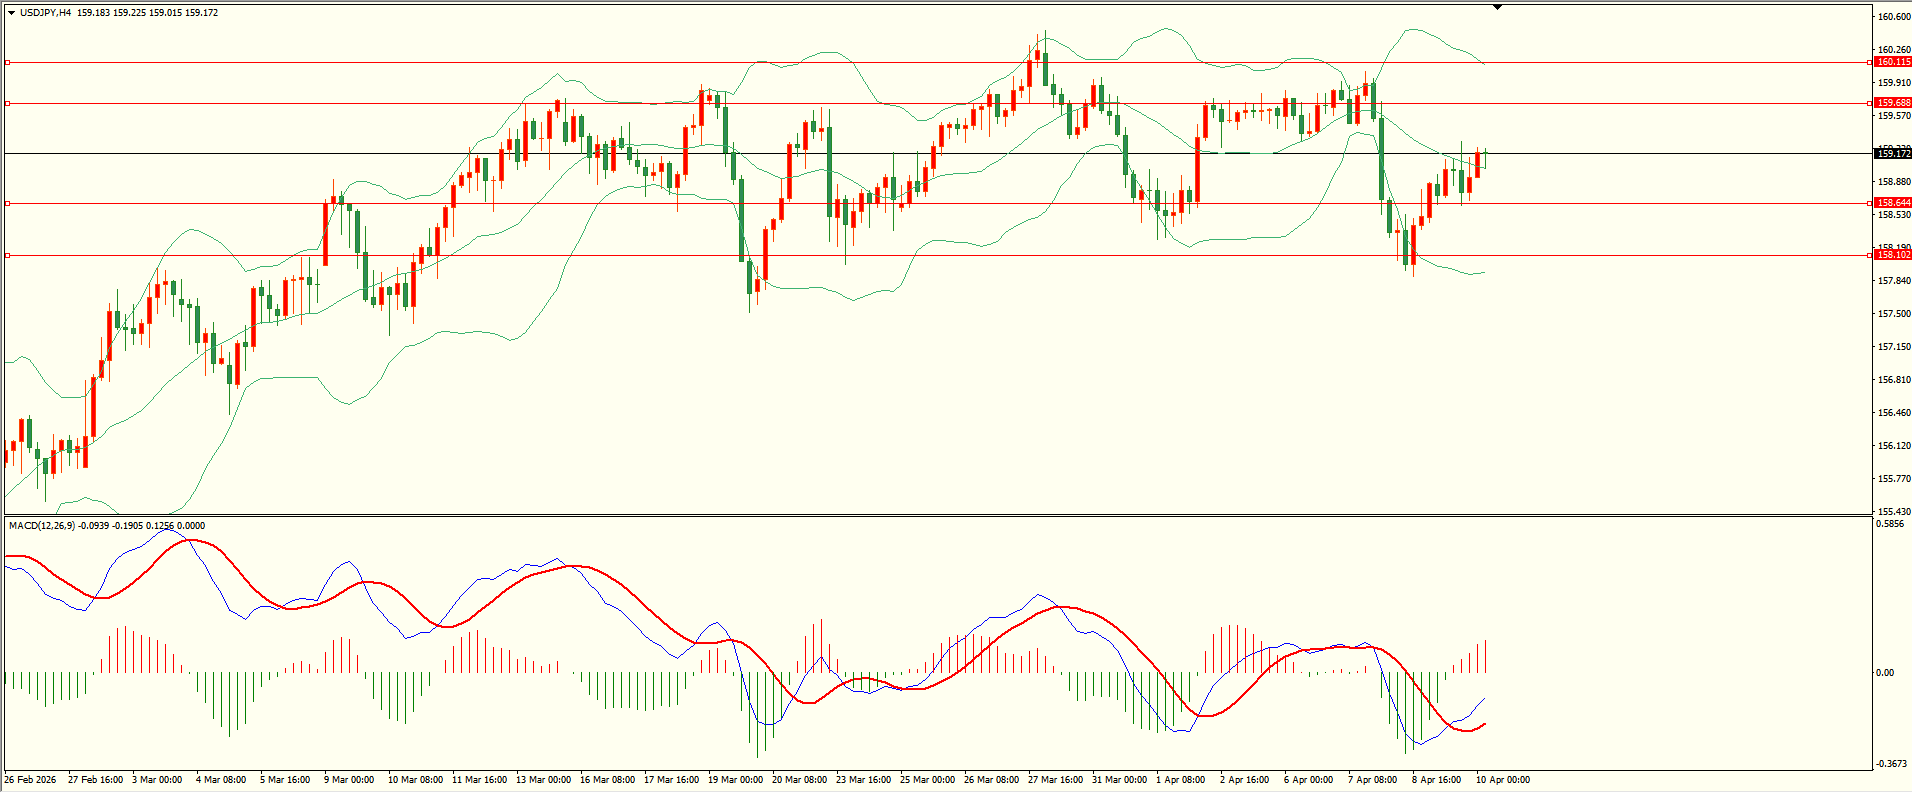1912x793 pixels.
Task: Click the 160.115 red price label
Action: [x=1892, y=62]
